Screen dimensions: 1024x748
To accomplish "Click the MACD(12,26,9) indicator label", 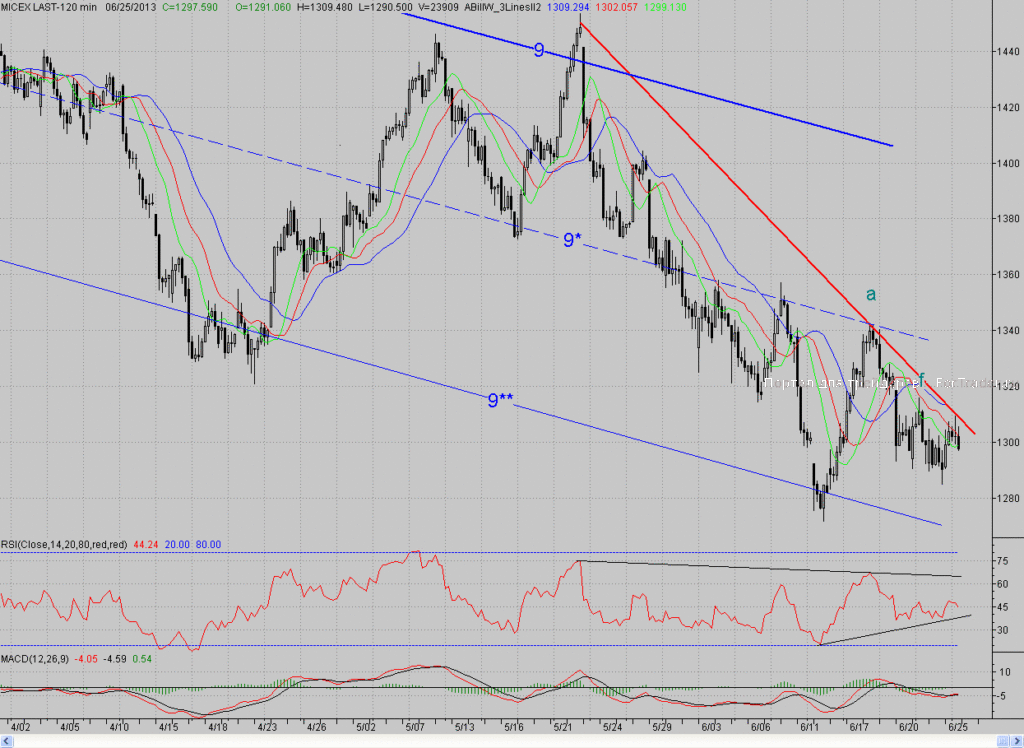I will [x=35, y=659].
